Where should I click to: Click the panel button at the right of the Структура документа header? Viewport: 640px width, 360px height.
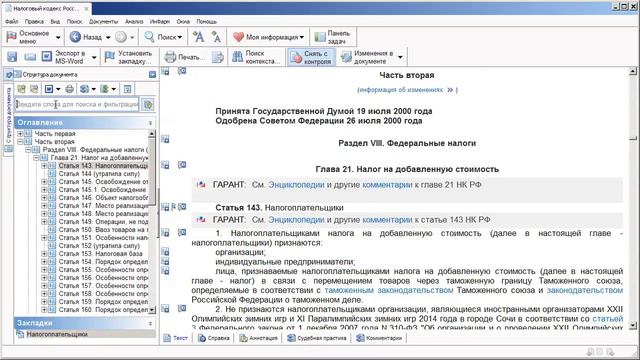[152, 75]
